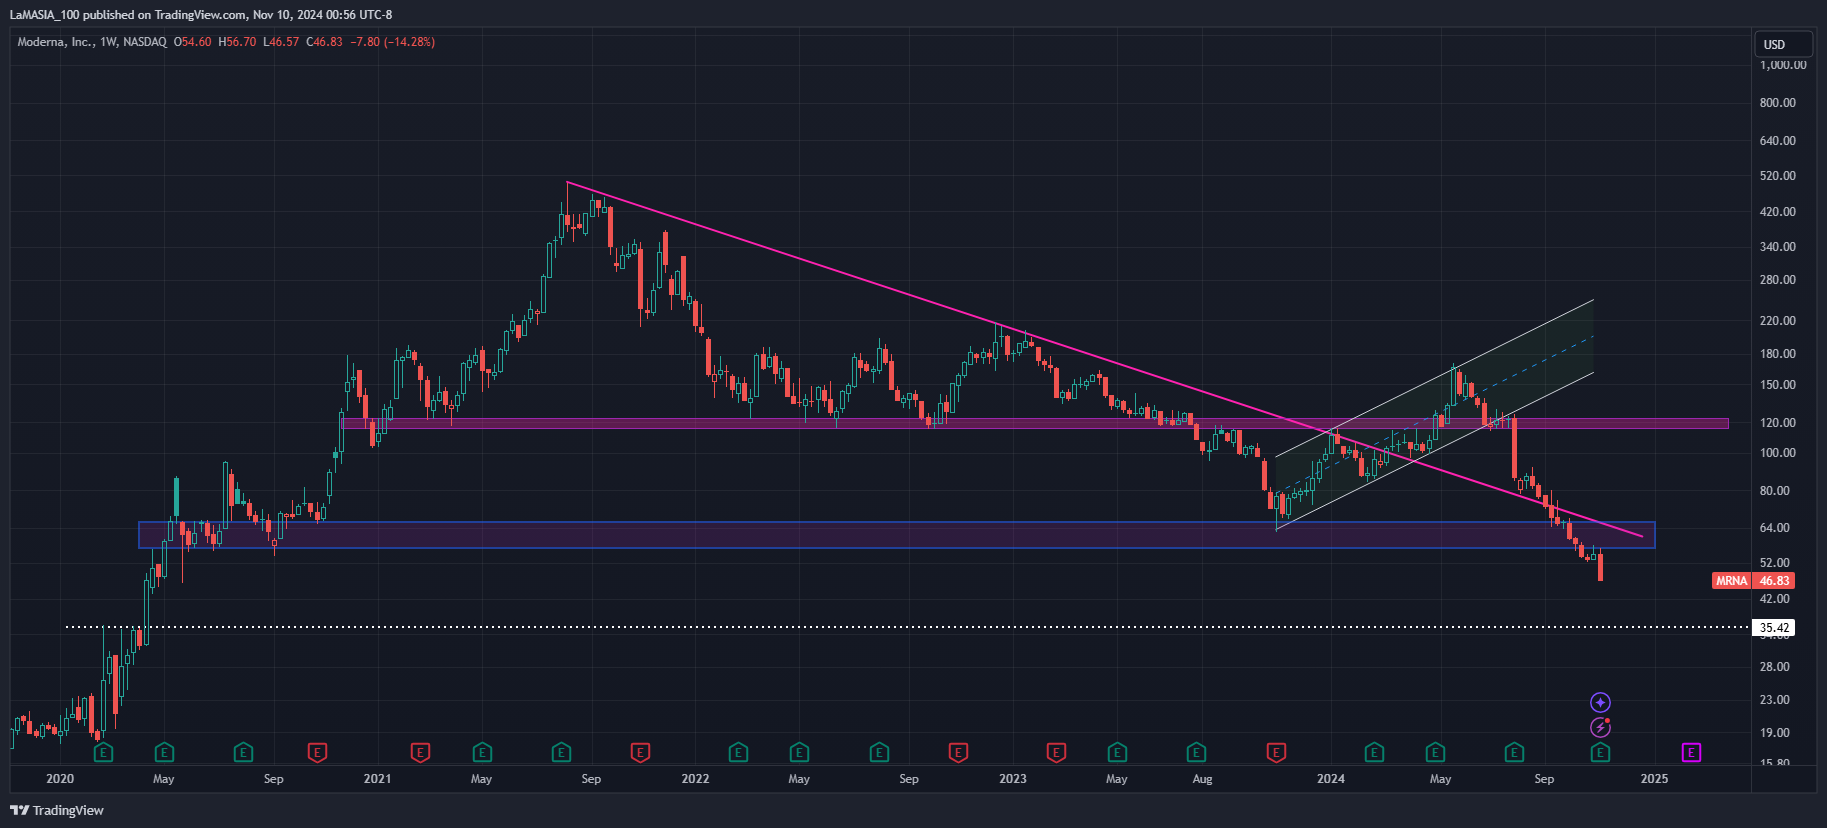Click the 2020 label on time axis
This screenshot has width=1827, height=828.
tap(60, 779)
